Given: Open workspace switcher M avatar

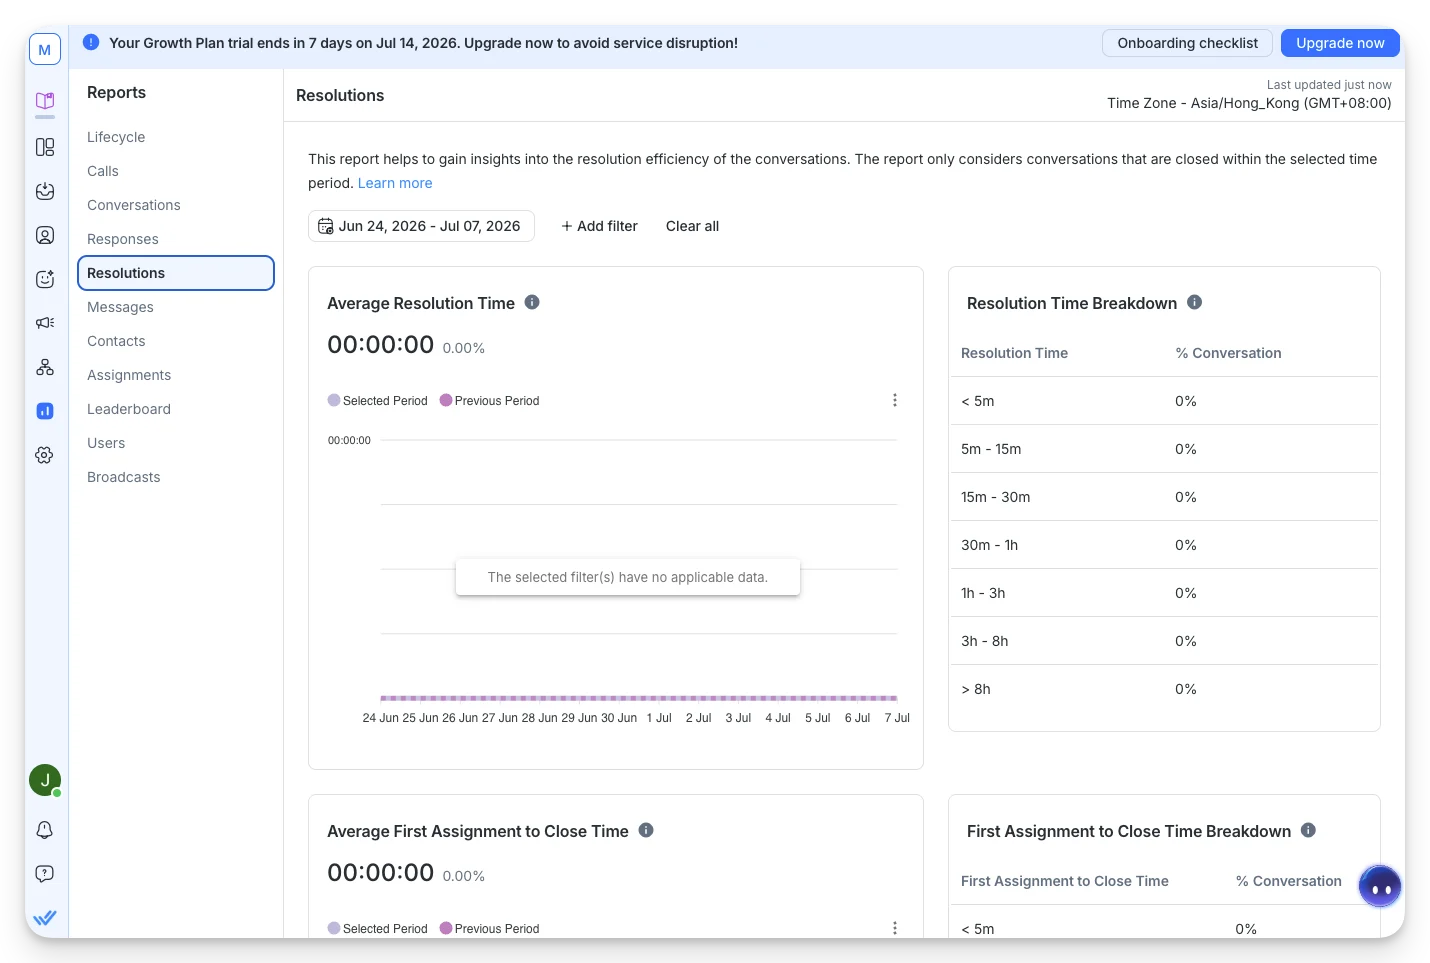Looking at the screenshot, I should 45,49.
